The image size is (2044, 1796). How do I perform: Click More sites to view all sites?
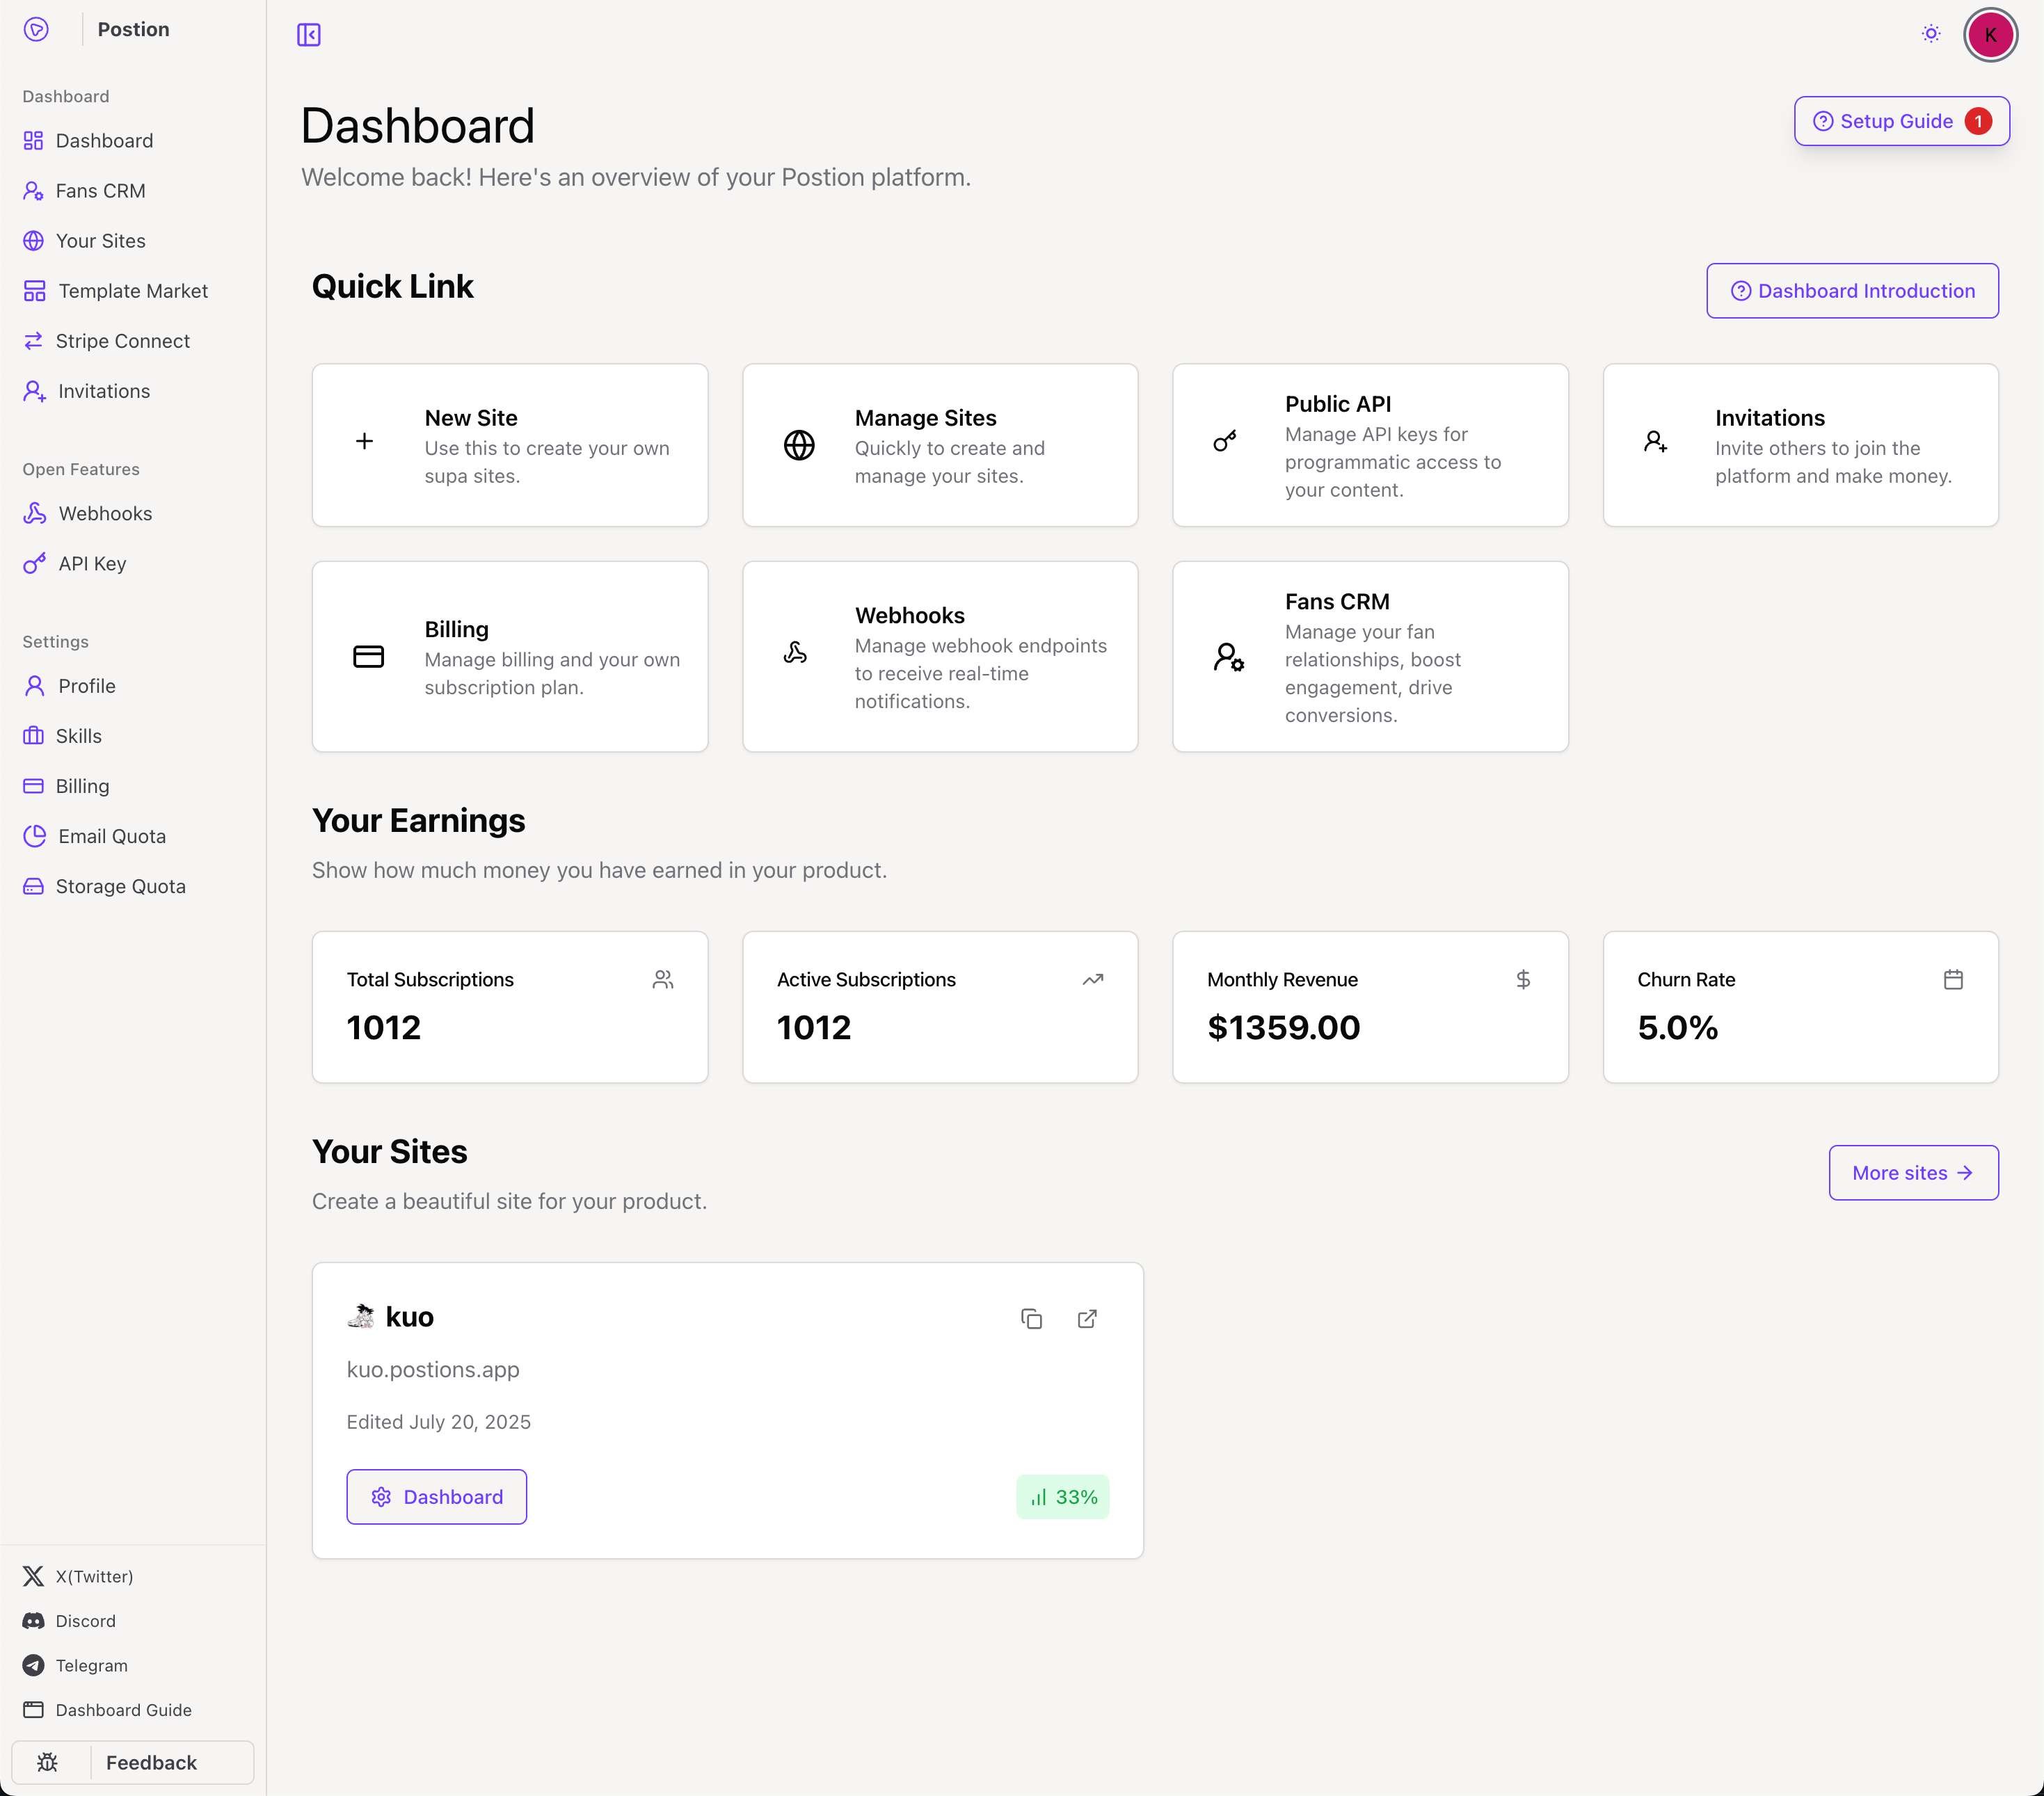point(1913,1172)
